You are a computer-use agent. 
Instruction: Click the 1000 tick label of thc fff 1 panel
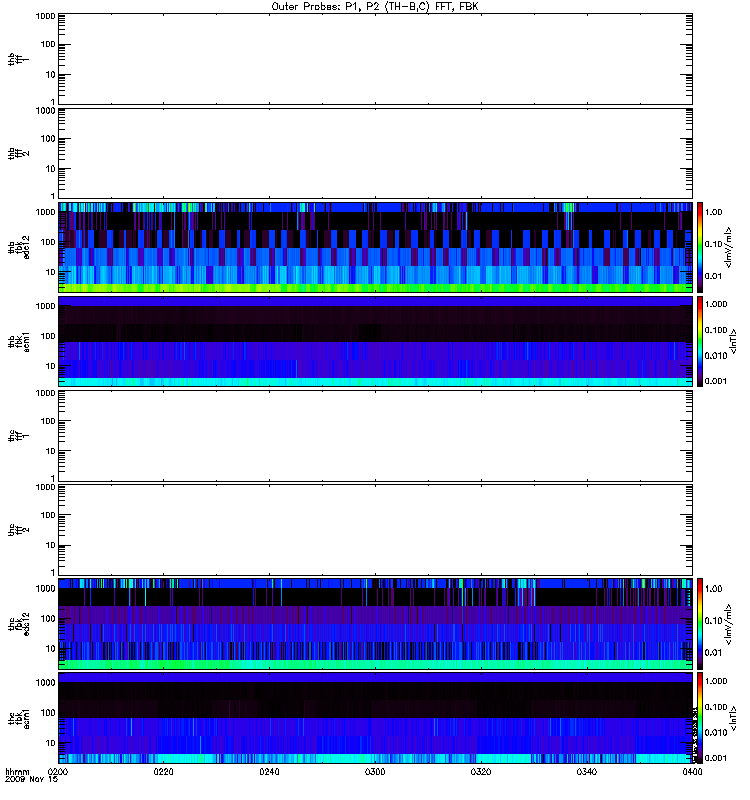point(45,393)
